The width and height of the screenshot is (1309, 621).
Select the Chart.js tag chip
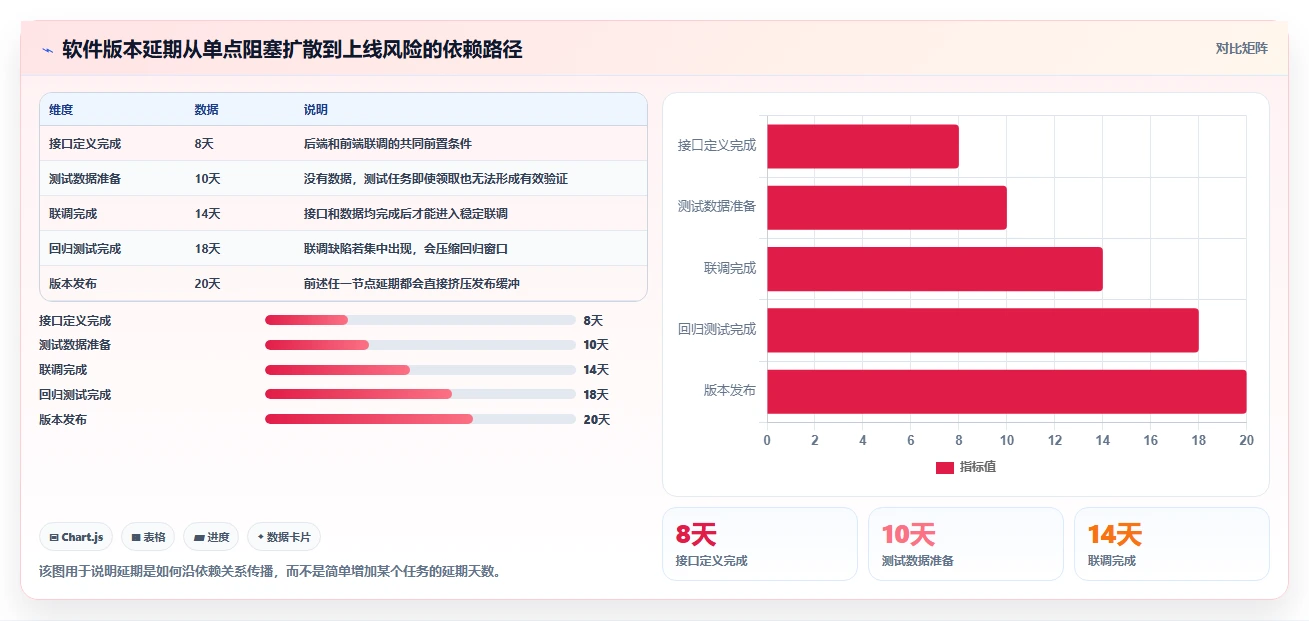[x=76, y=537]
